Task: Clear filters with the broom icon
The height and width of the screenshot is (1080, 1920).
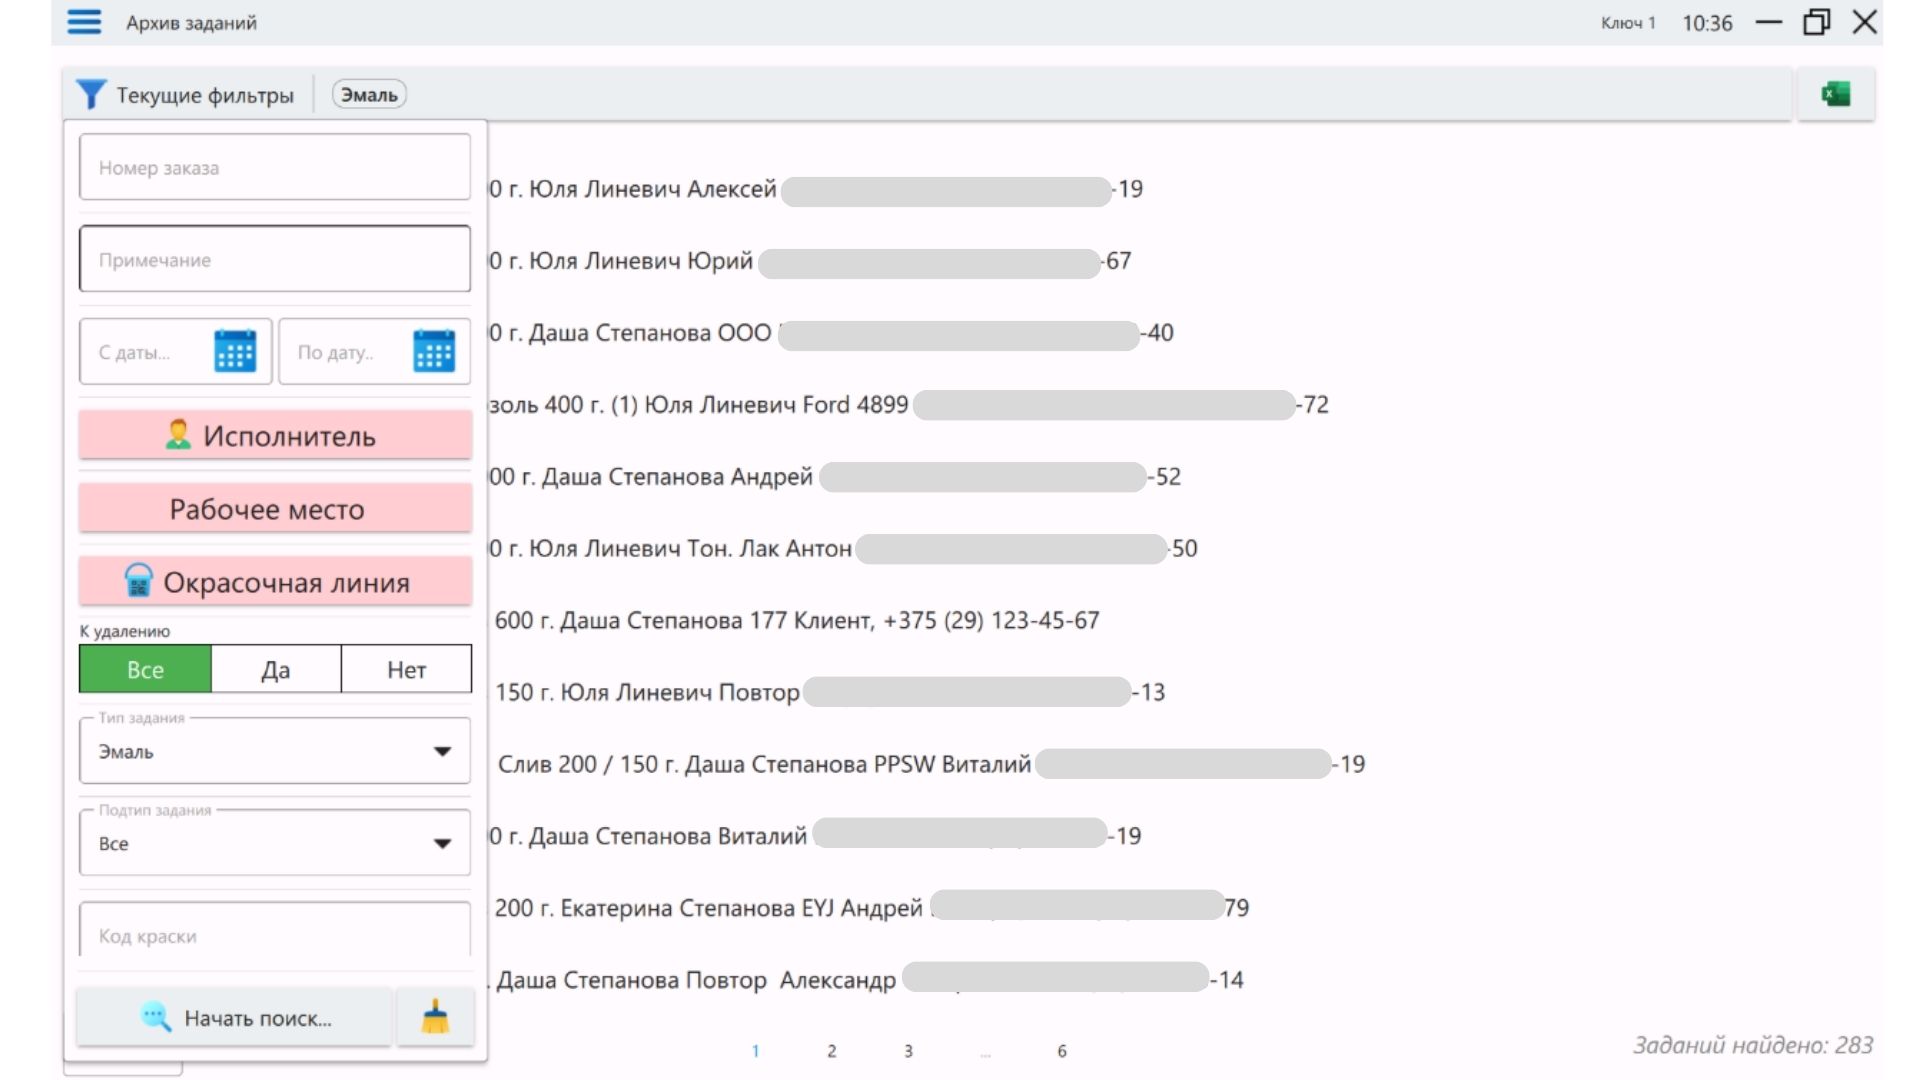Action: (435, 1018)
